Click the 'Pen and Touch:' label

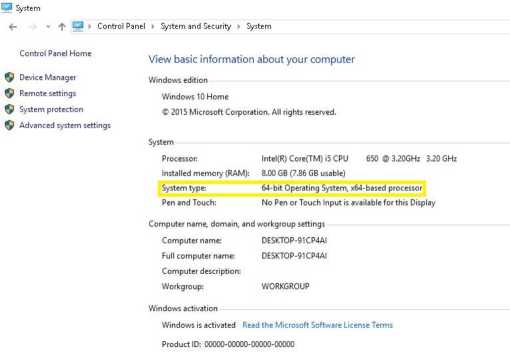coord(189,203)
